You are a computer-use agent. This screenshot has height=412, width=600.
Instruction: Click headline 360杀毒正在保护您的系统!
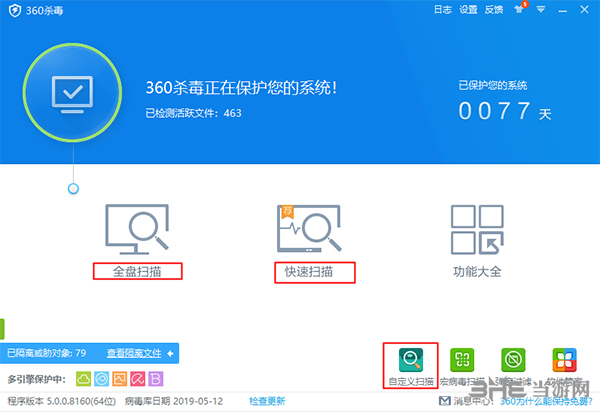pyautogui.click(x=241, y=88)
